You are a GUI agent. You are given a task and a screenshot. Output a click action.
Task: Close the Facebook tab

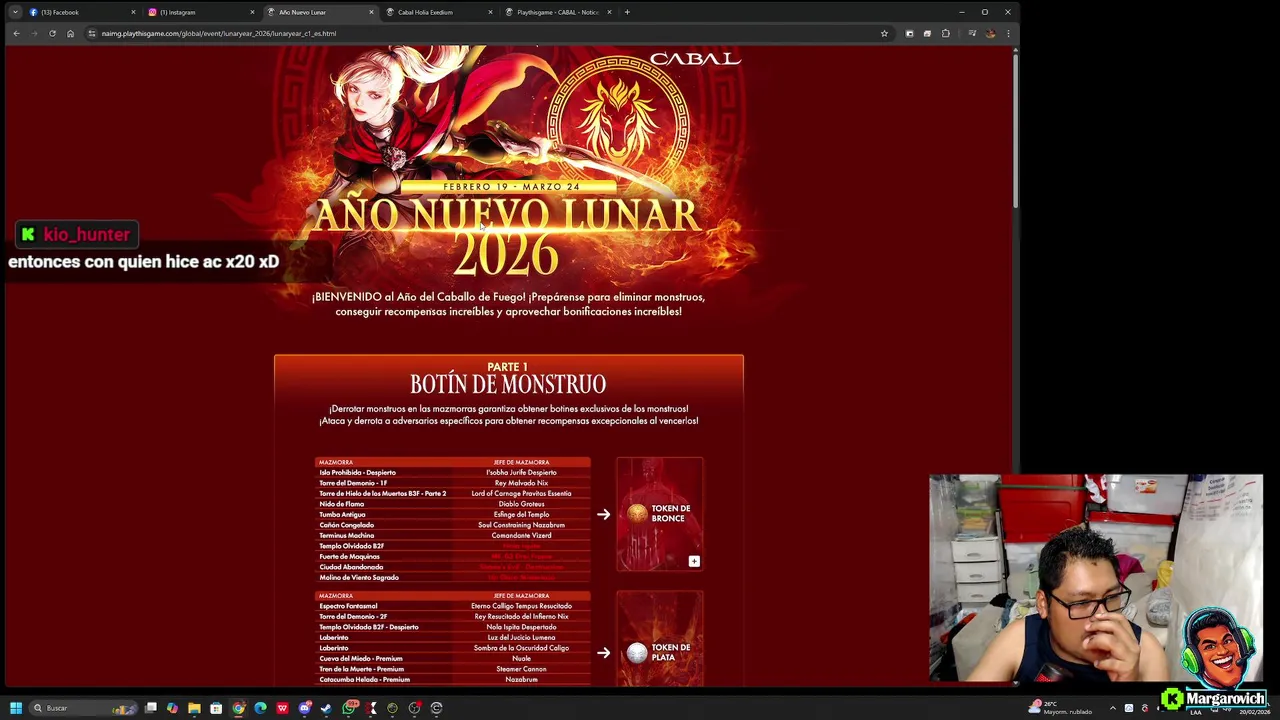coord(133,12)
